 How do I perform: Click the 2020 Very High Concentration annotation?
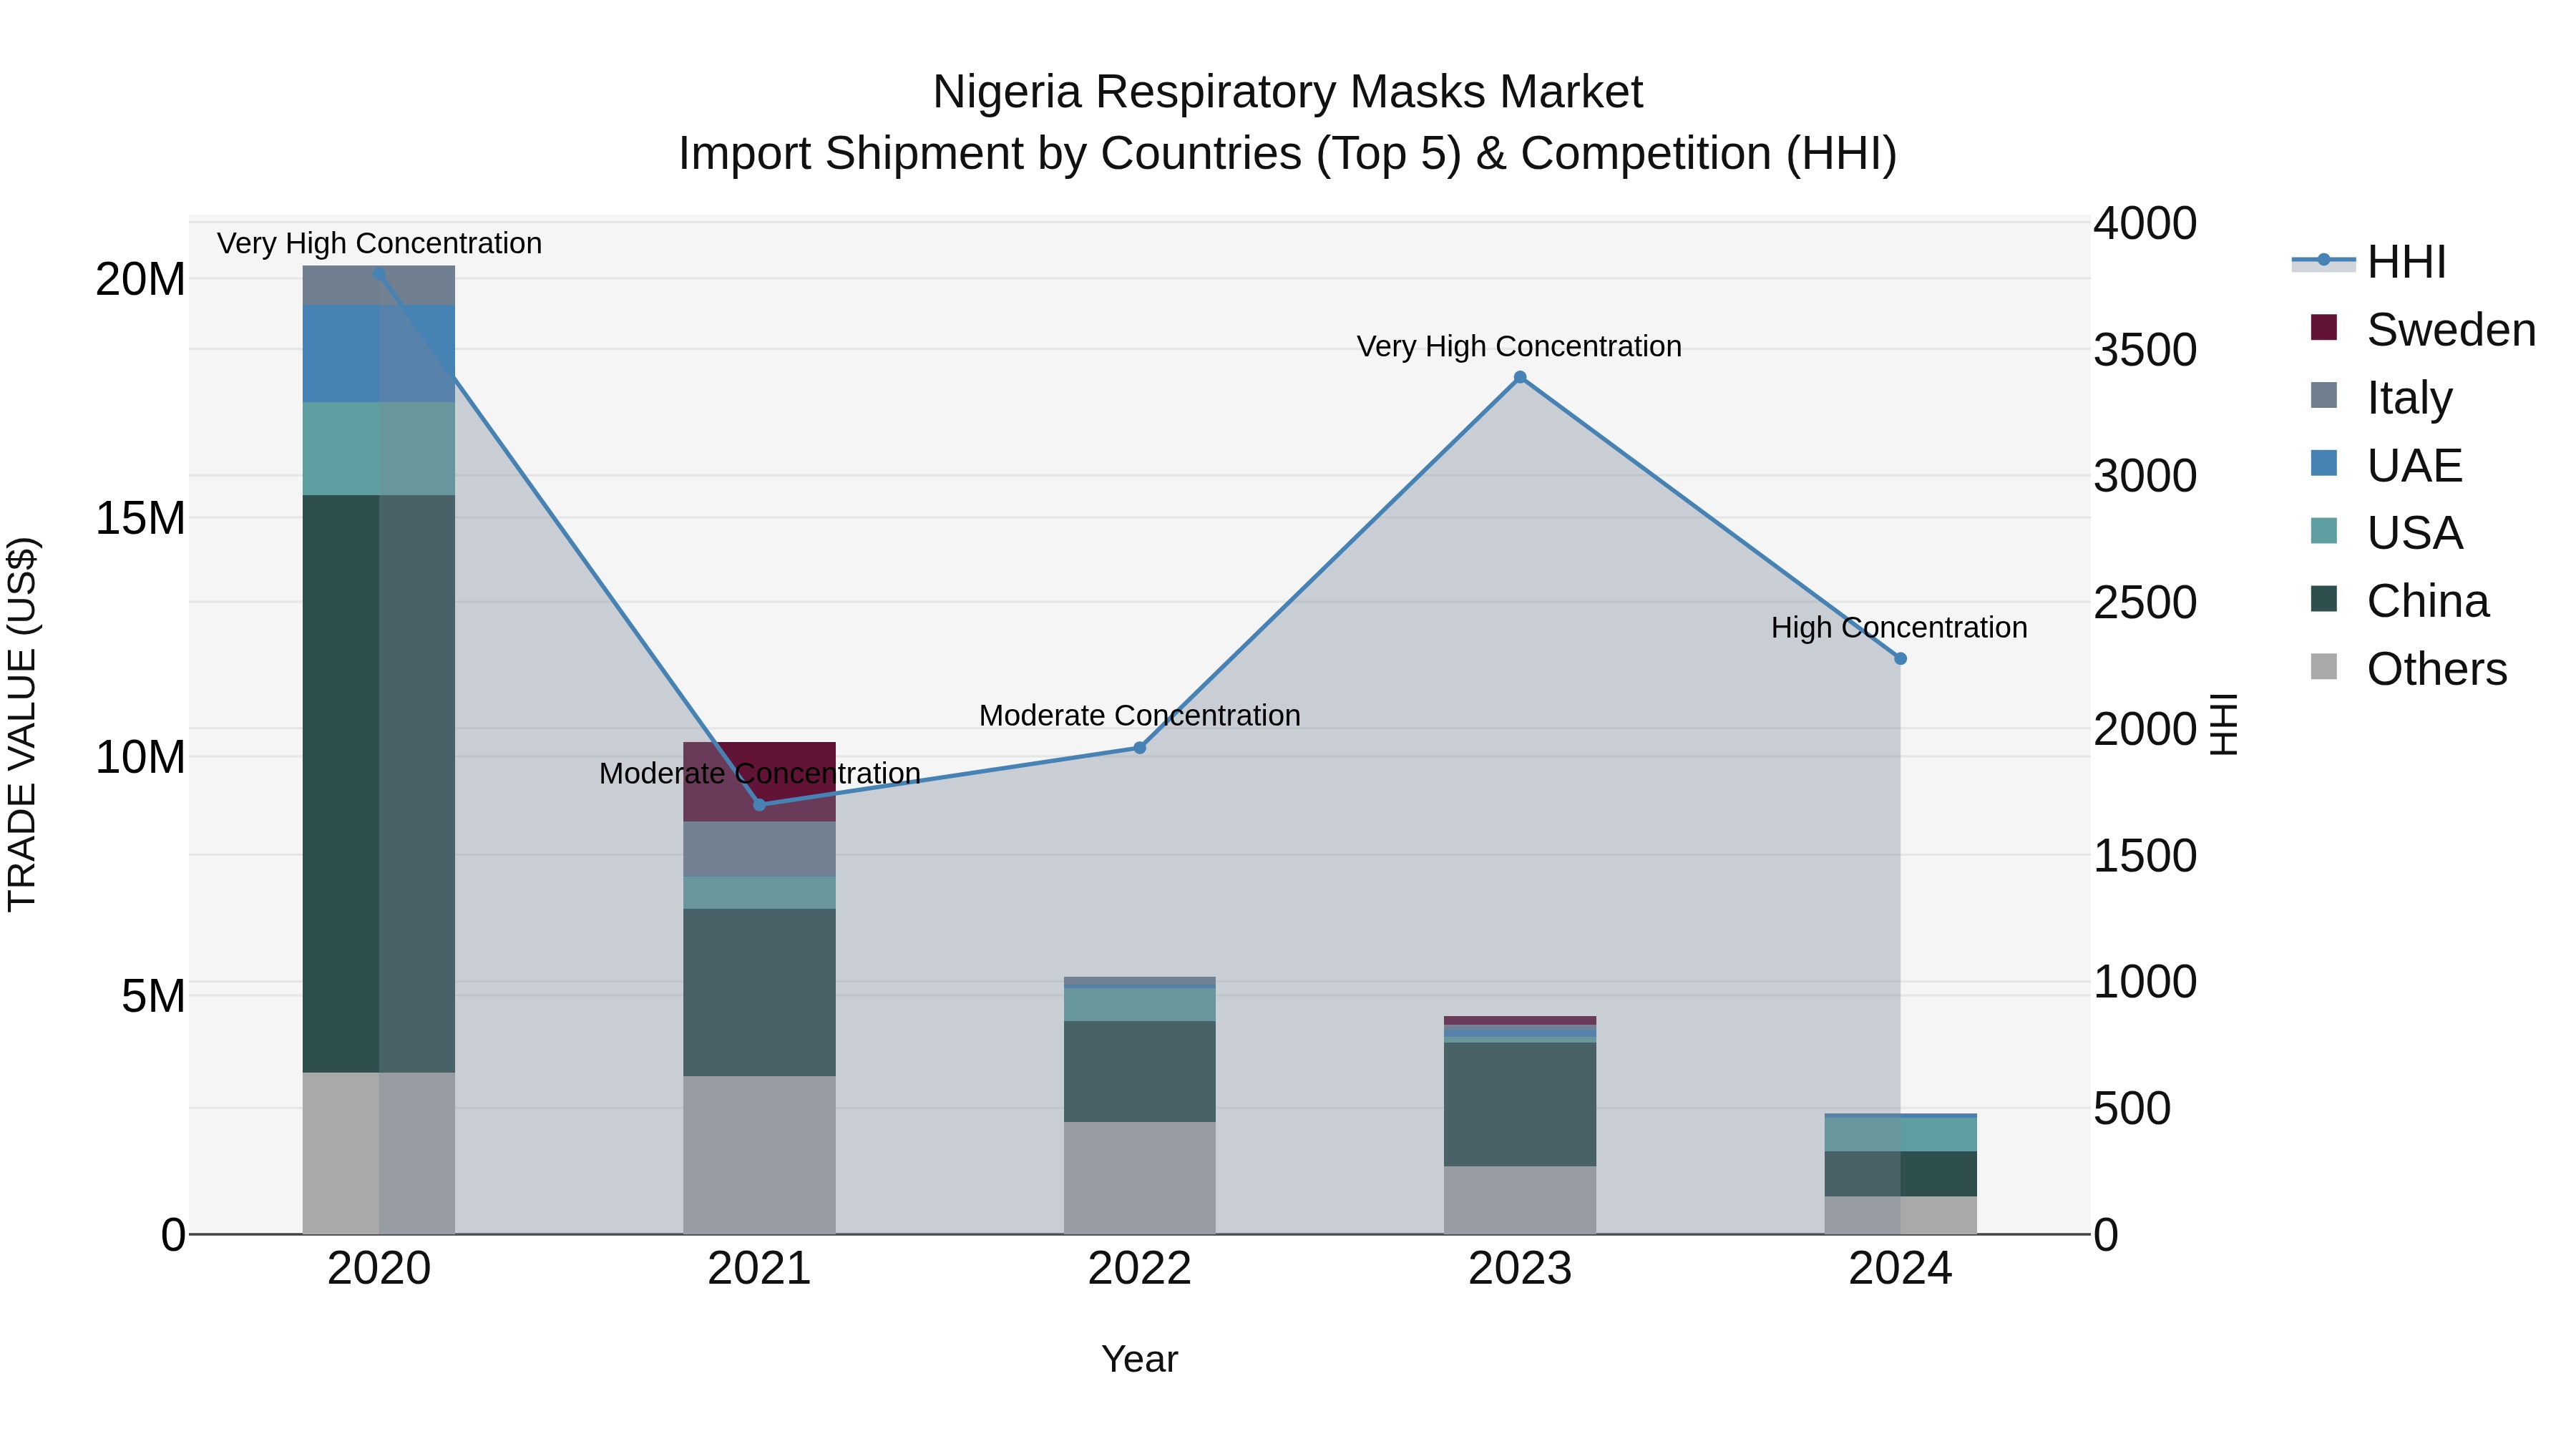[x=379, y=243]
